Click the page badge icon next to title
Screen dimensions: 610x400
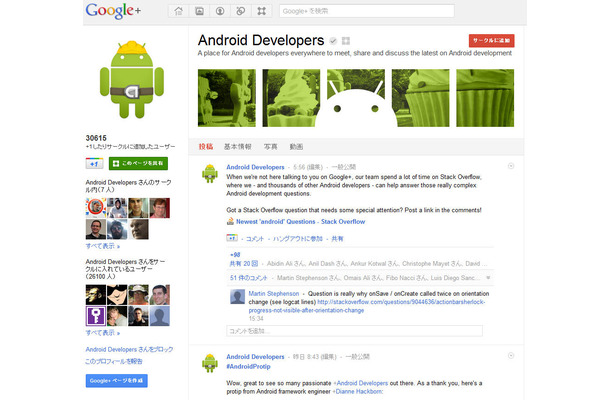coord(346,40)
